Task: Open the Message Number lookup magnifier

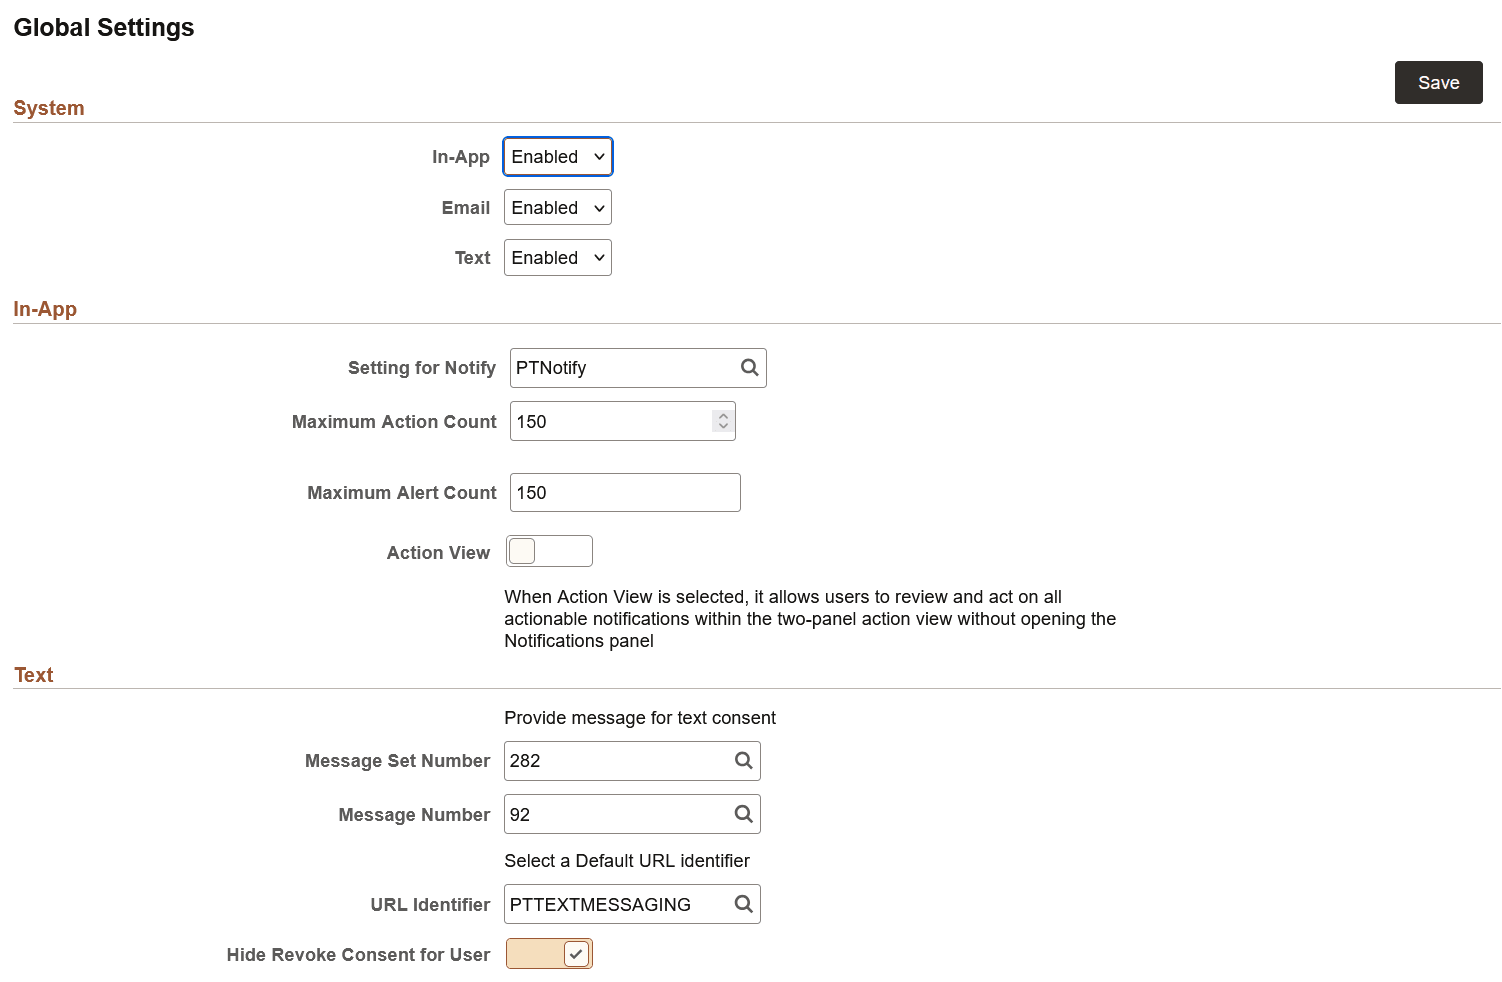Action: point(743,814)
